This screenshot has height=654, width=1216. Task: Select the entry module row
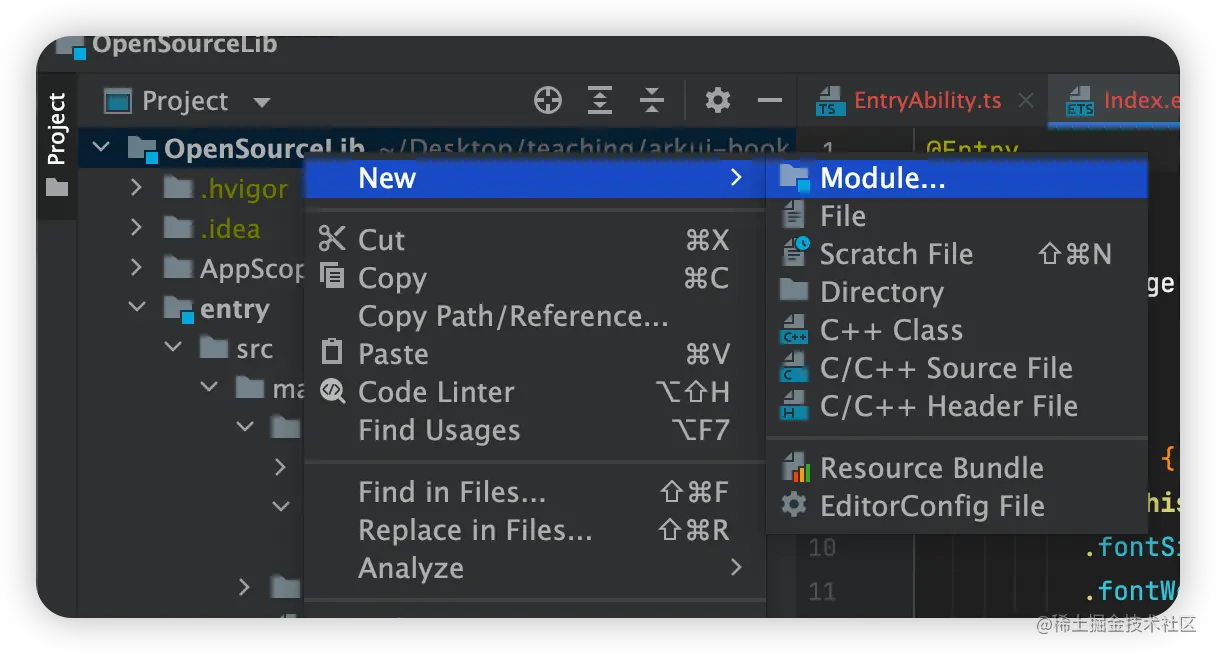190,309
